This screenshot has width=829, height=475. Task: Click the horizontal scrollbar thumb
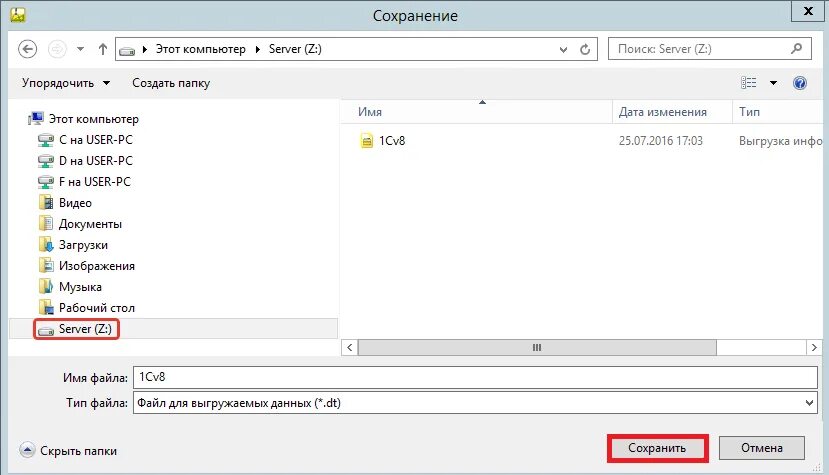click(537, 348)
